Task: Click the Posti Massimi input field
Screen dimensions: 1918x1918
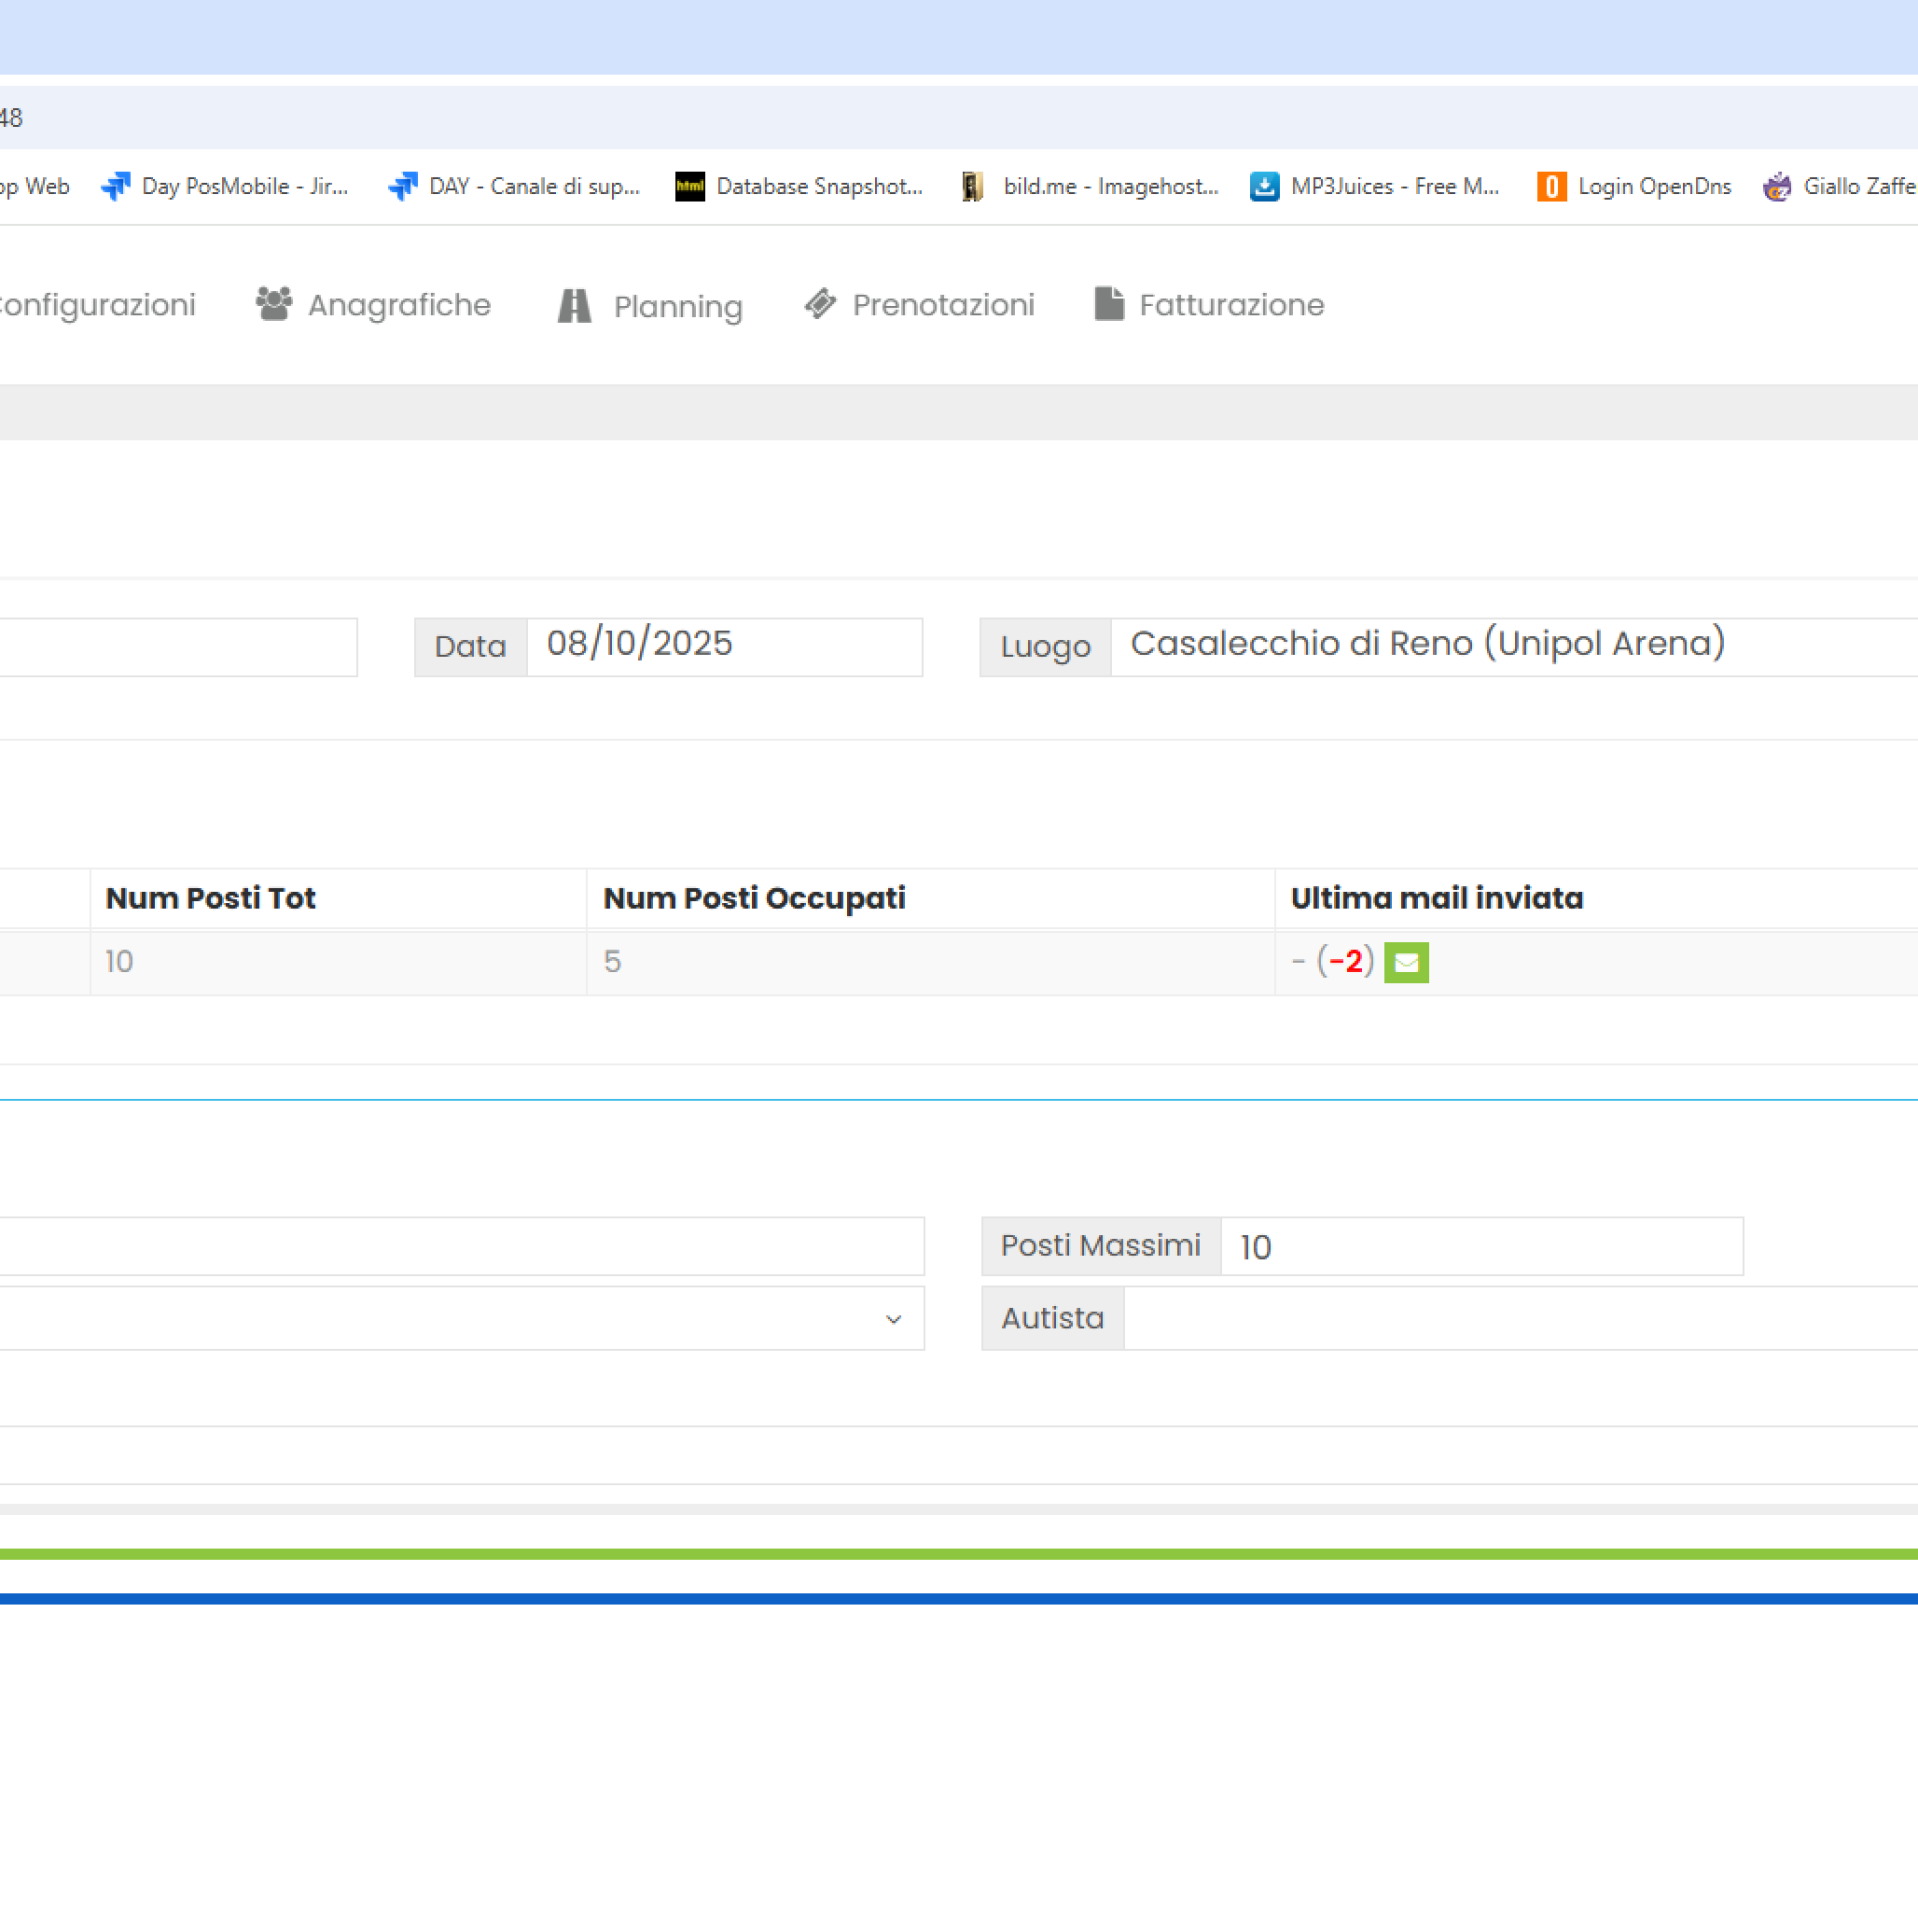Action: pos(1480,1246)
